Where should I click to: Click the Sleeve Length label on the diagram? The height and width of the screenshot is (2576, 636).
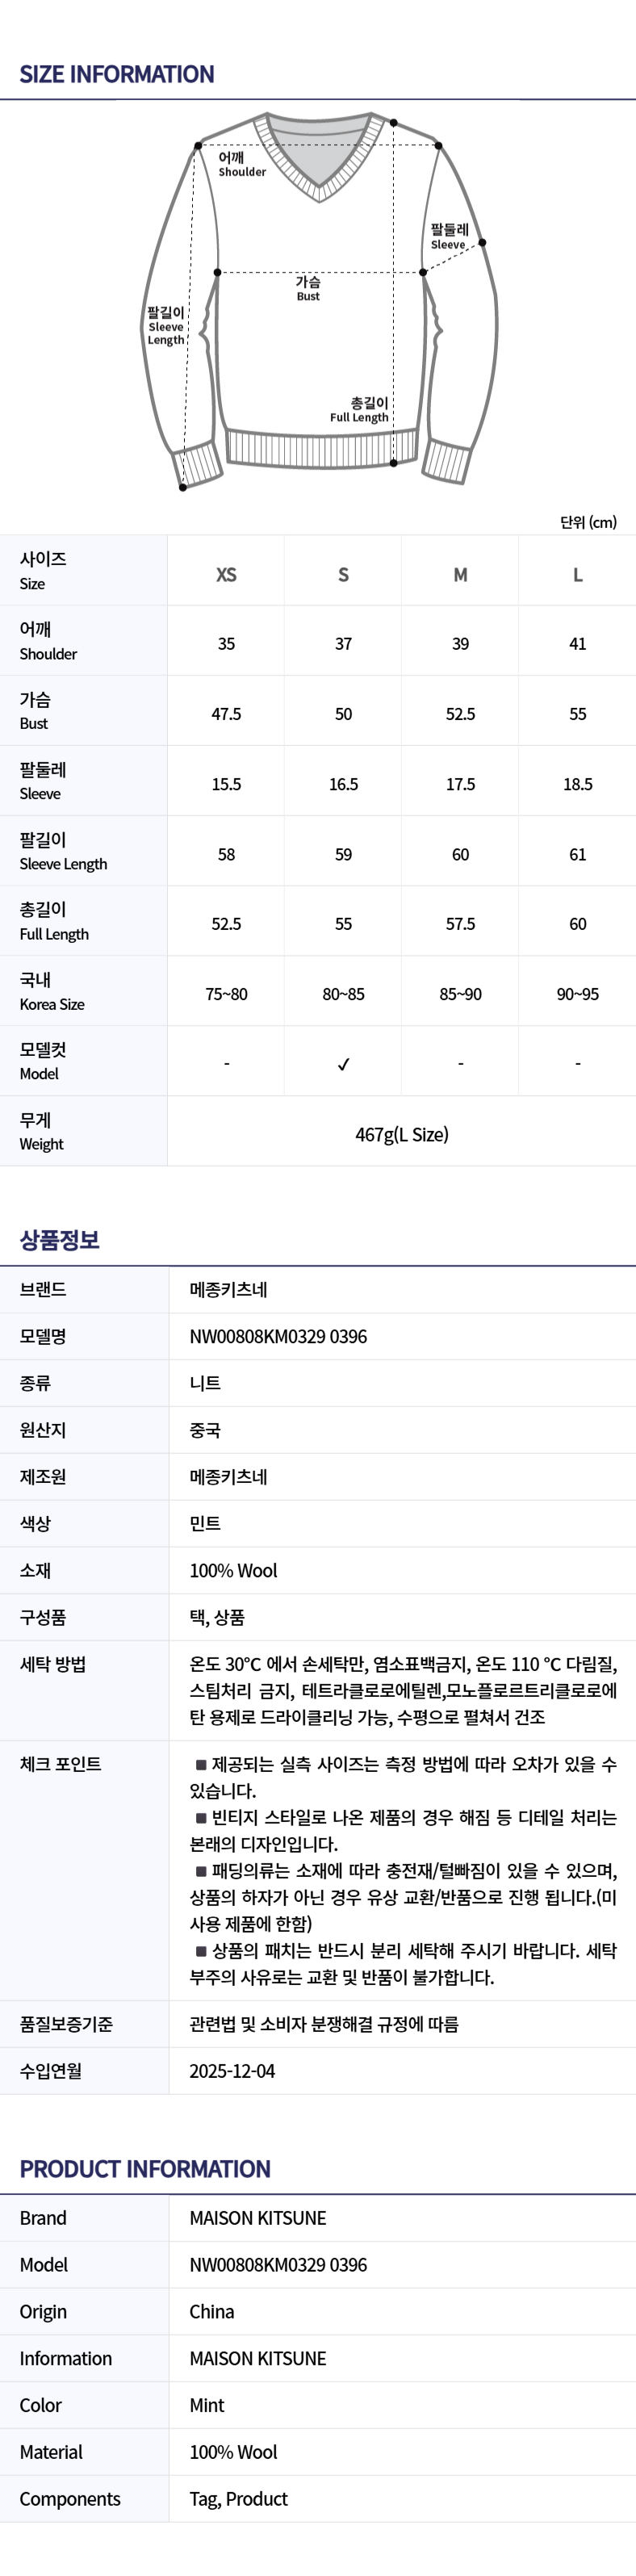166,326
